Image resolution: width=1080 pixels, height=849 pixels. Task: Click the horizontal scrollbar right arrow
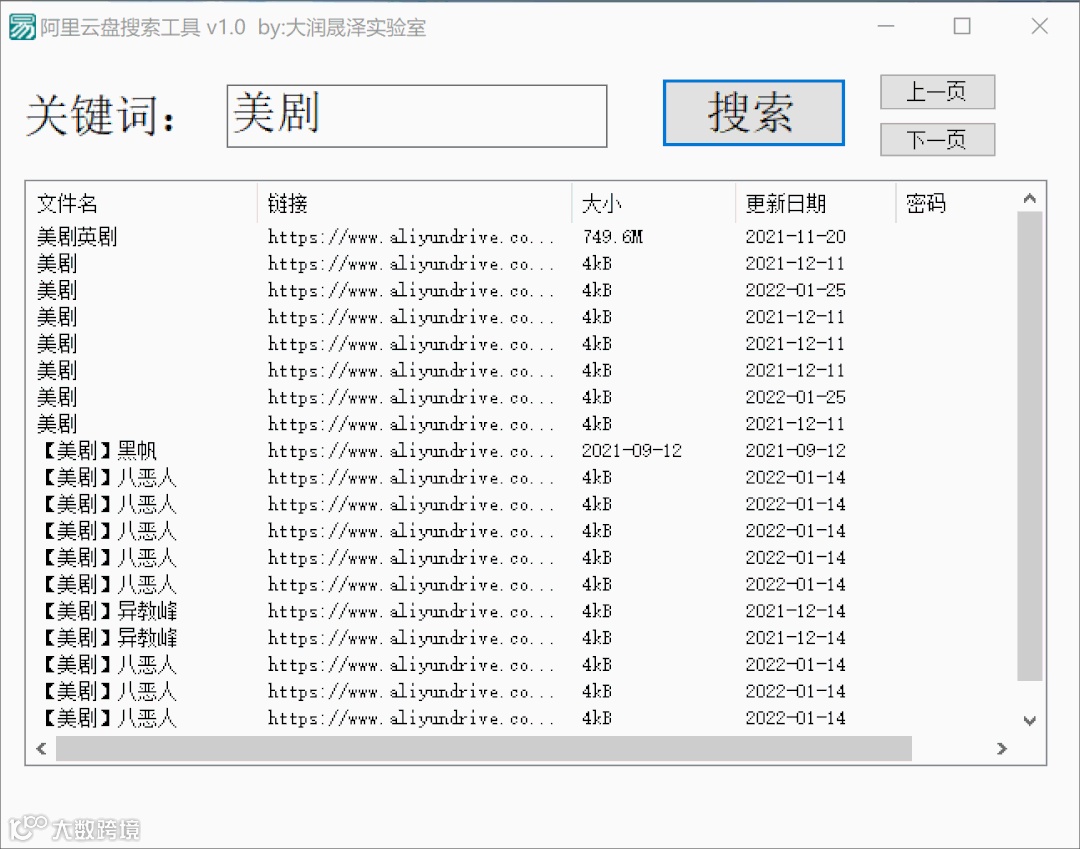[x=1002, y=748]
